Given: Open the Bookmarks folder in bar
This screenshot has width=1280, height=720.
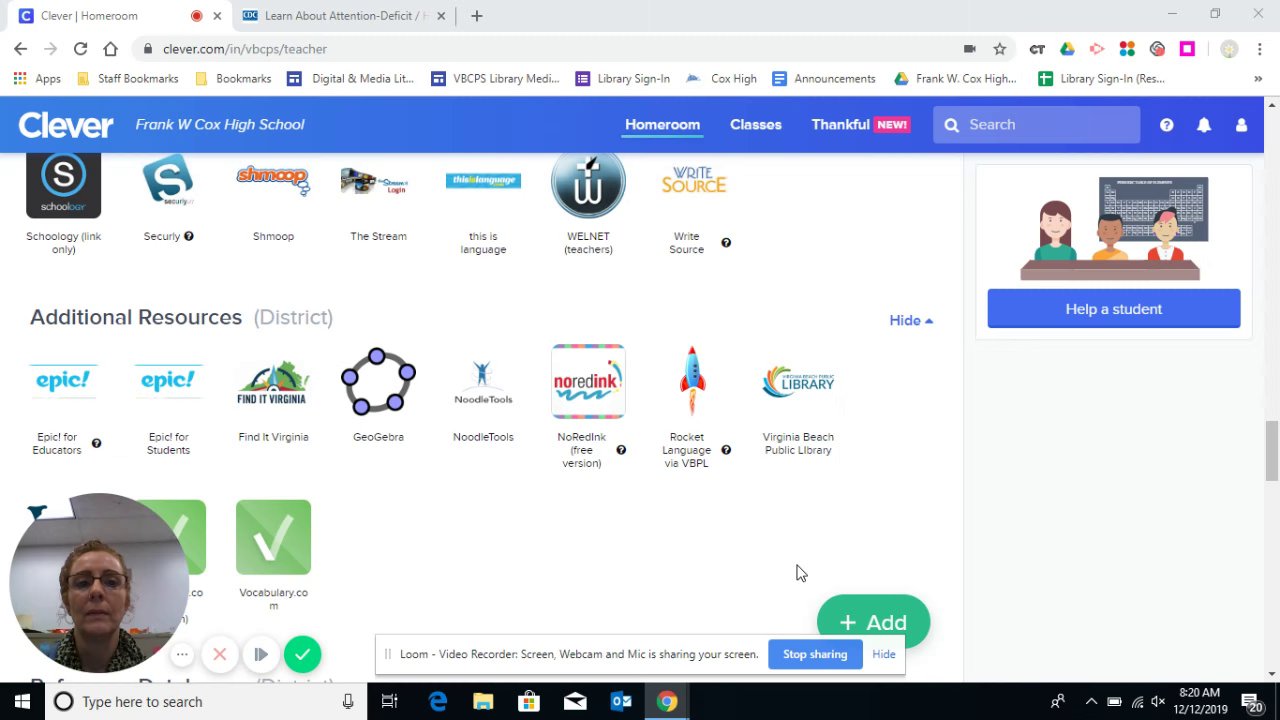Looking at the screenshot, I should point(233,79).
